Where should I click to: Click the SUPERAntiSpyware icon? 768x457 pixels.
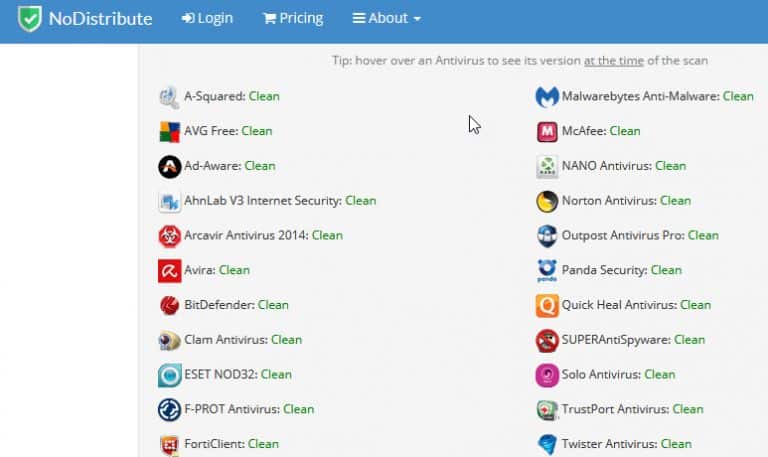coord(547,340)
